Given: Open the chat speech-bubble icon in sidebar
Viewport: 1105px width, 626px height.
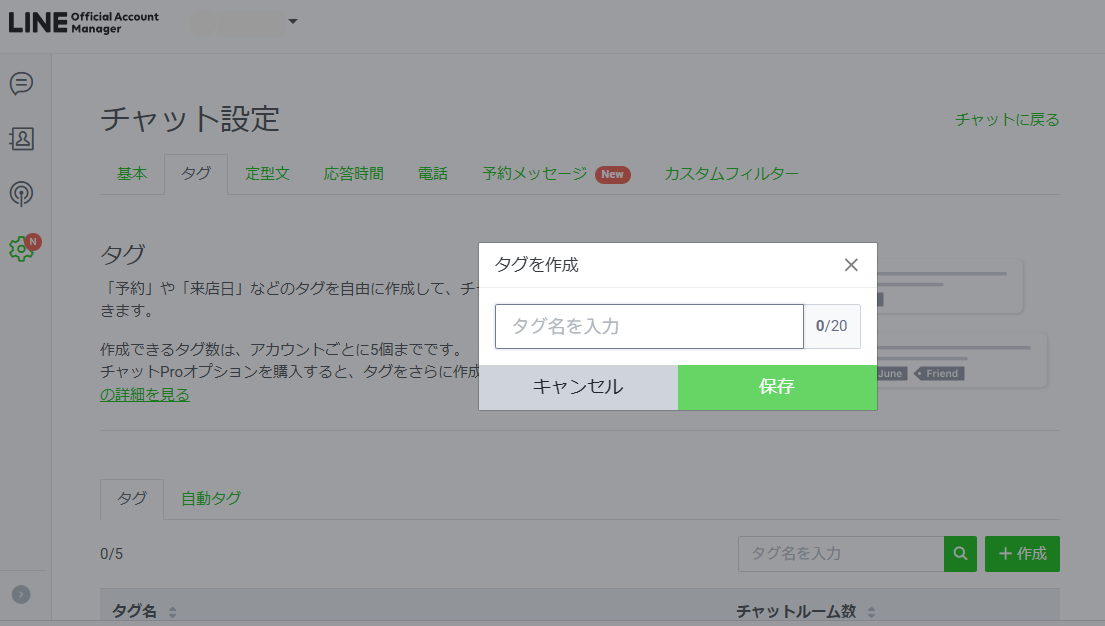Looking at the screenshot, I should tap(21, 84).
